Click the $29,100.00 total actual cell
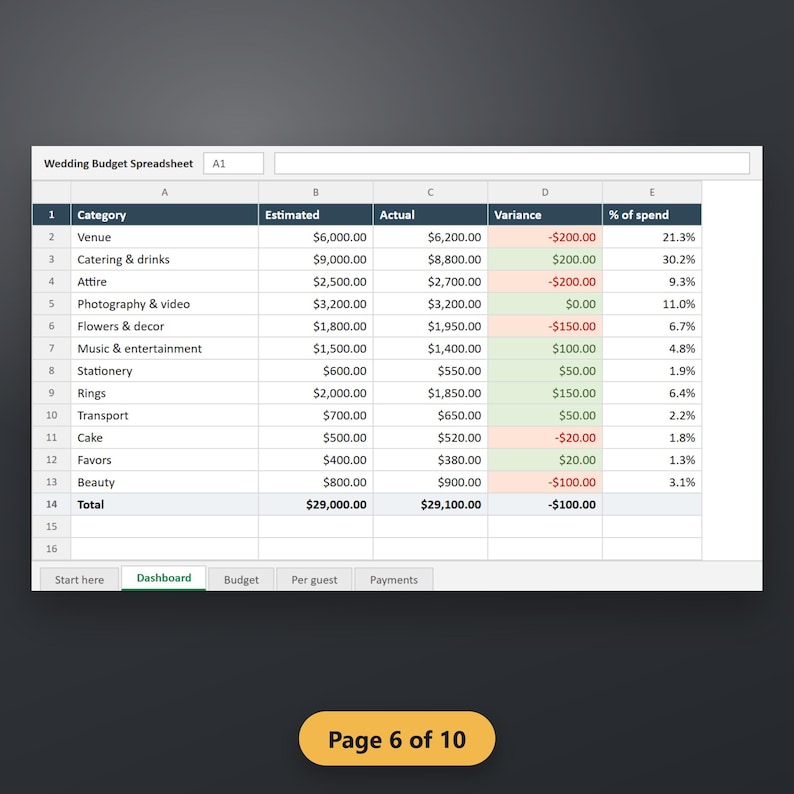The image size is (794, 794). coord(430,504)
